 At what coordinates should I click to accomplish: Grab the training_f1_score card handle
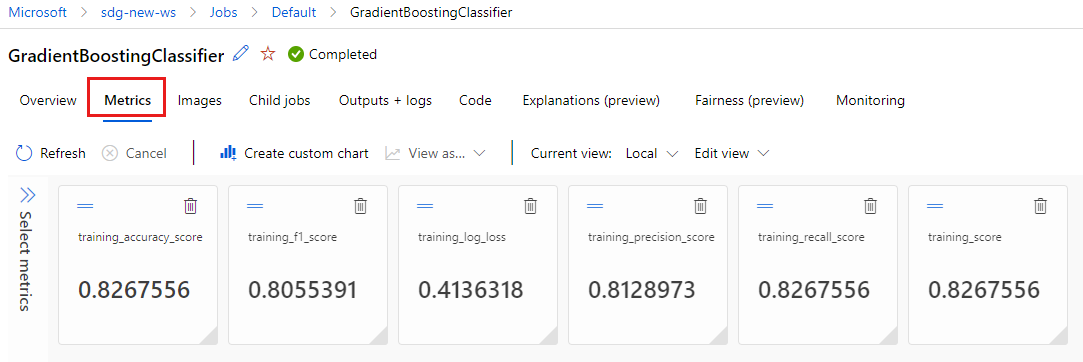click(255, 206)
